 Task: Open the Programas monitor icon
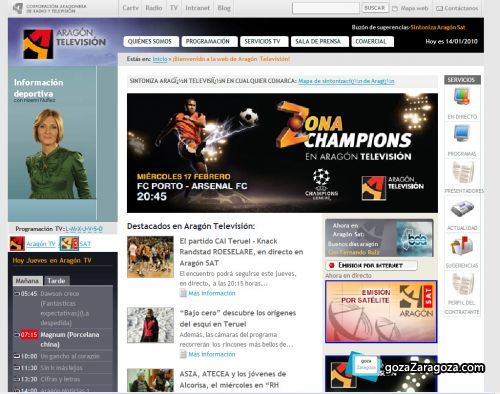(462, 133)
